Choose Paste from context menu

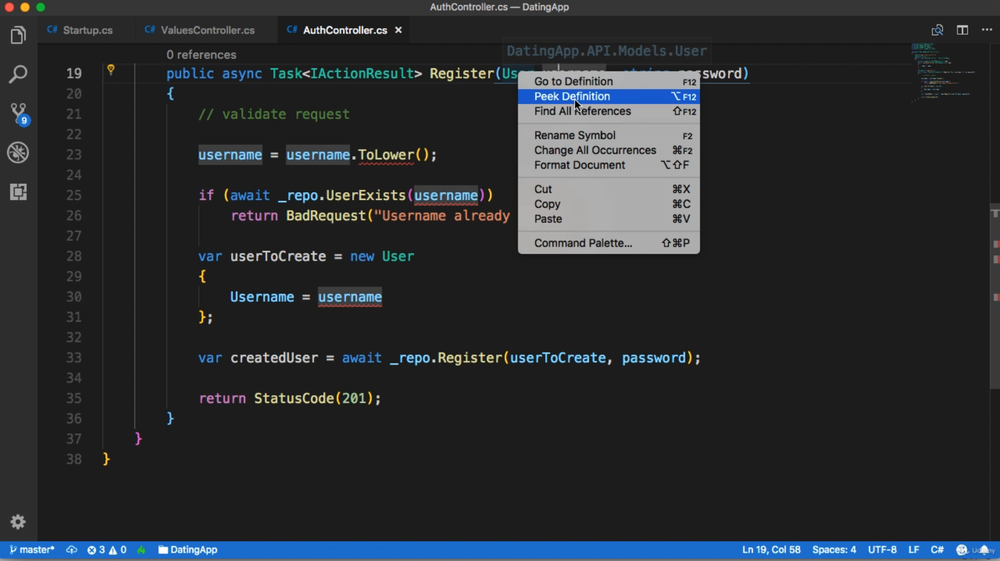[608, 219]
